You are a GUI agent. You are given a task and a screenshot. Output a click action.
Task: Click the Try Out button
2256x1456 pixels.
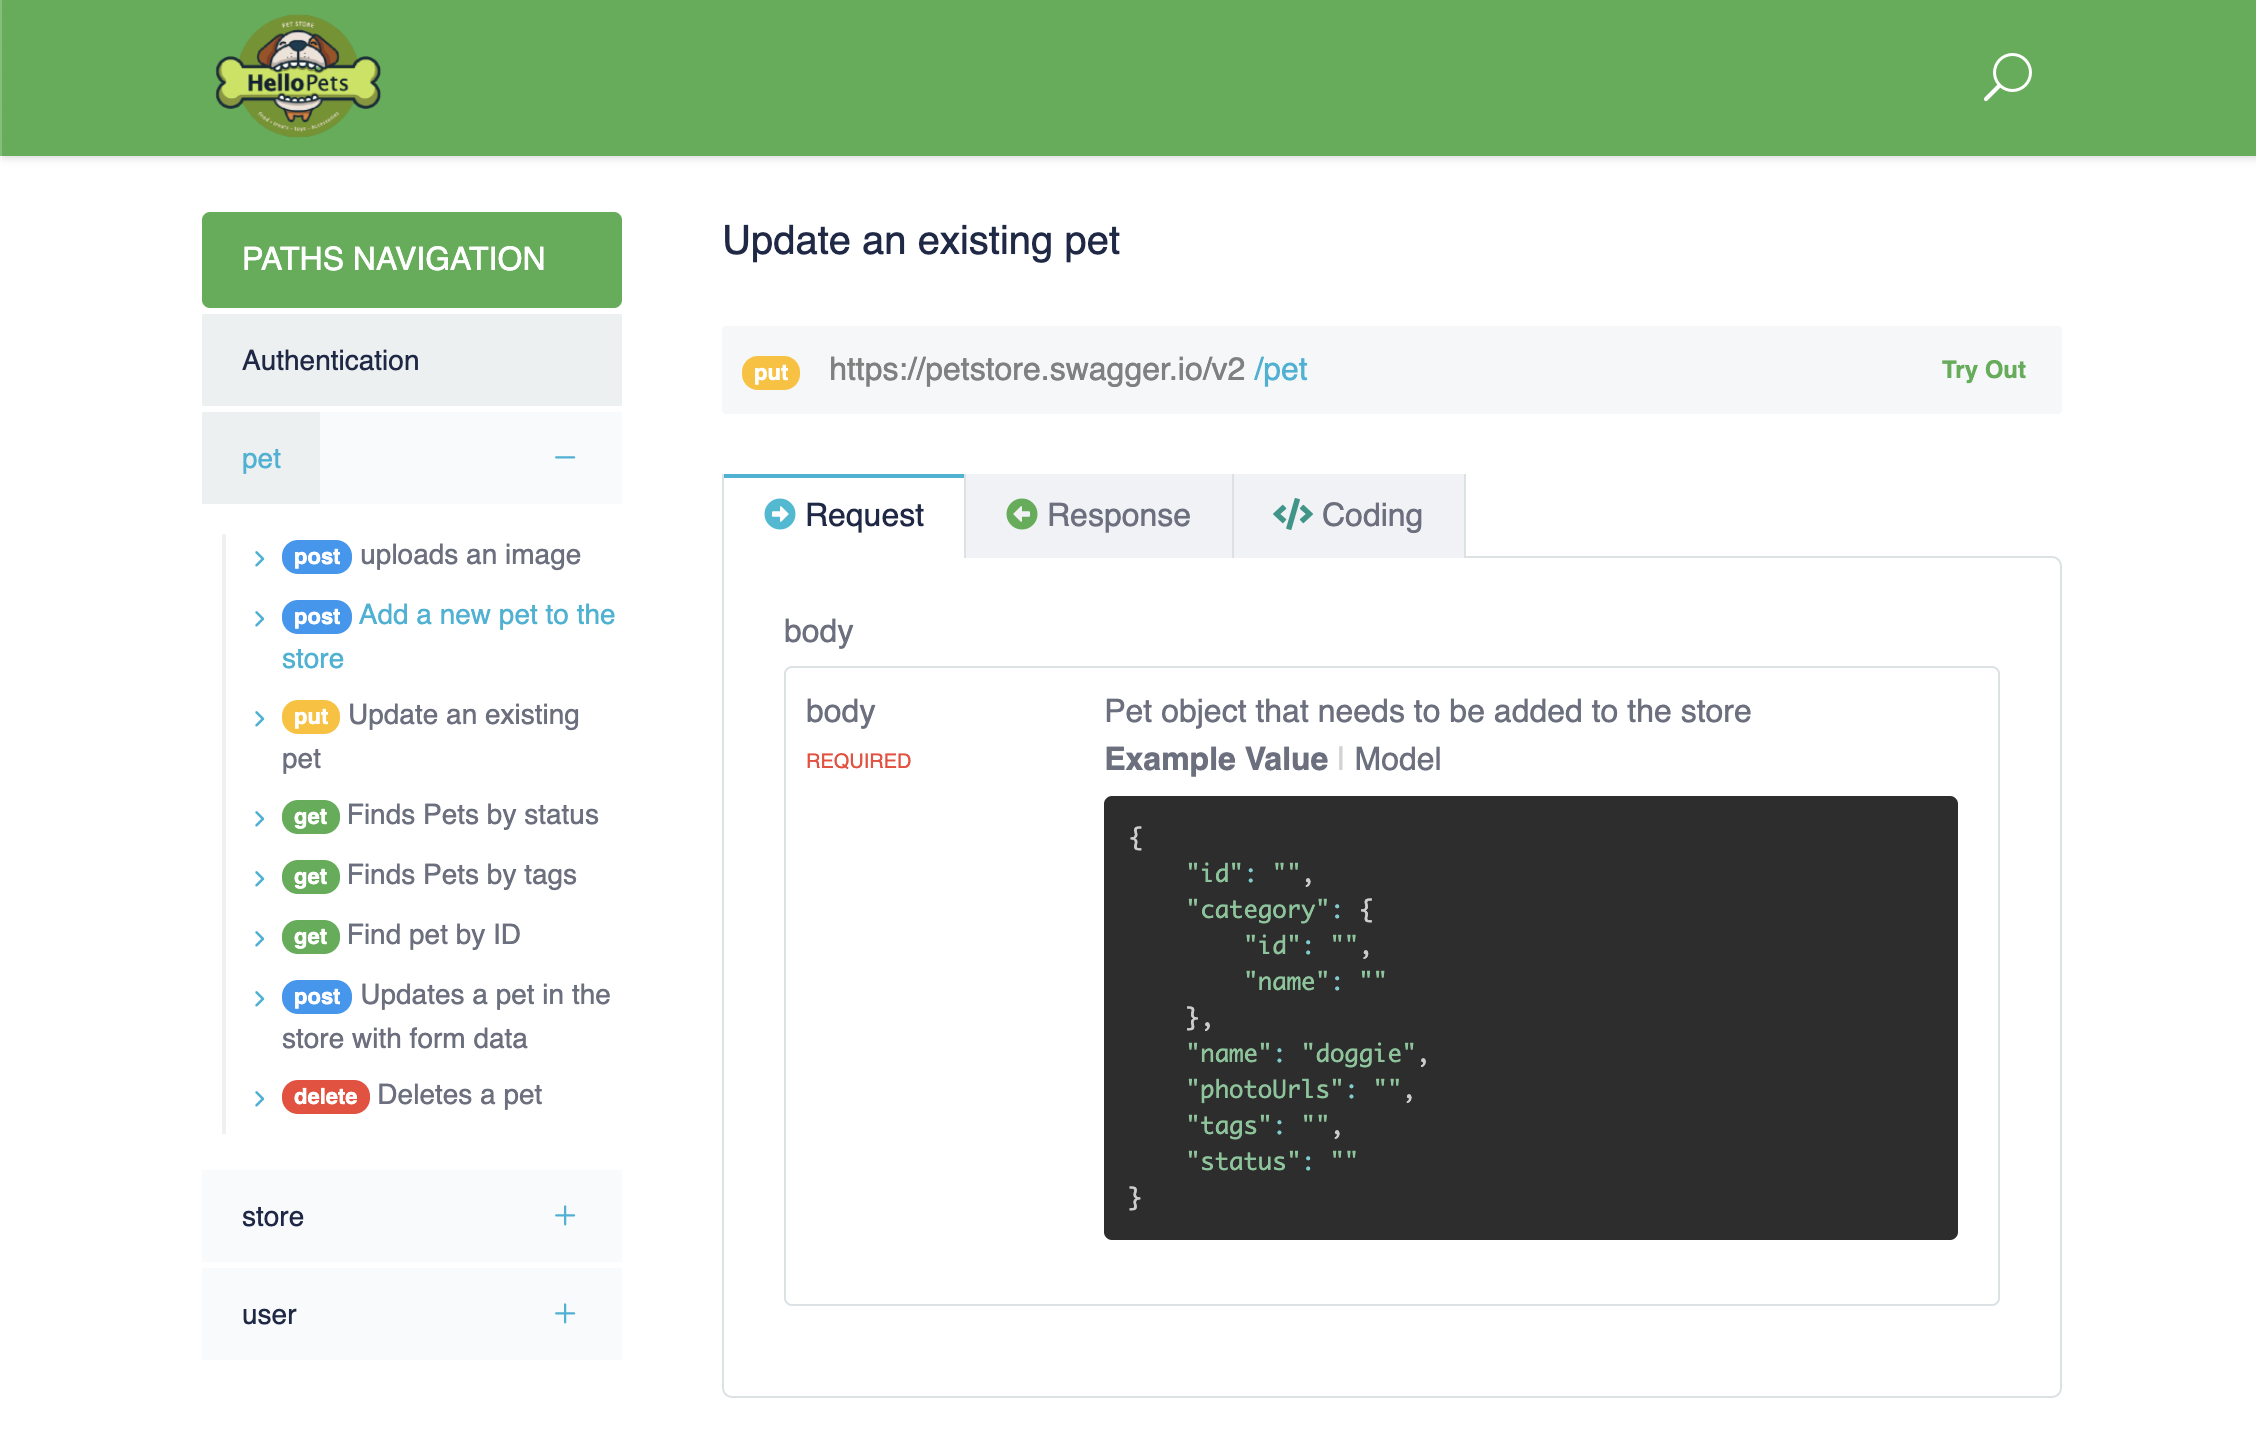(x=1982, y=369)
